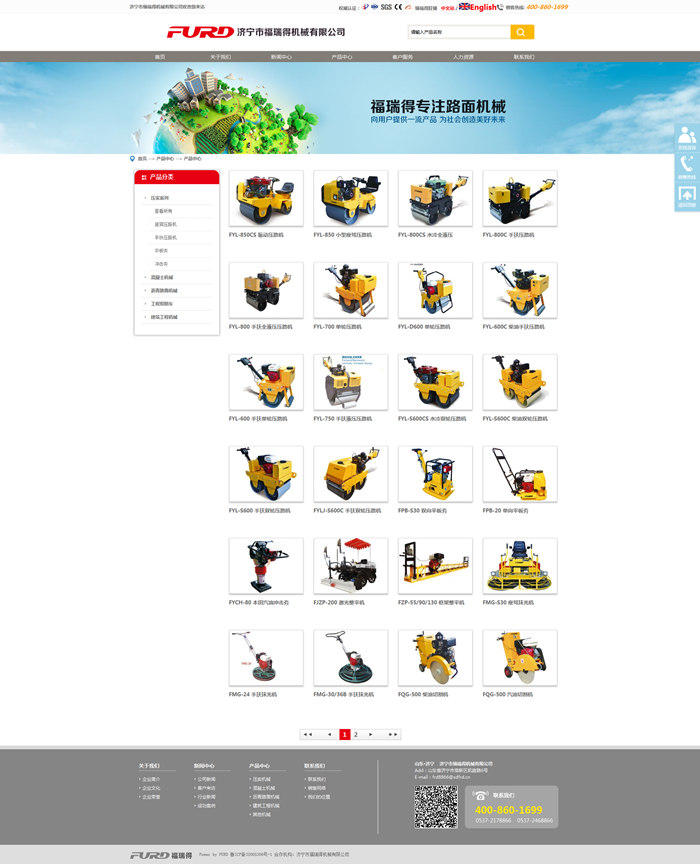Open the FYL-700 single drum roller image
The height and width of the screenshot is (864, 700).
351,290
